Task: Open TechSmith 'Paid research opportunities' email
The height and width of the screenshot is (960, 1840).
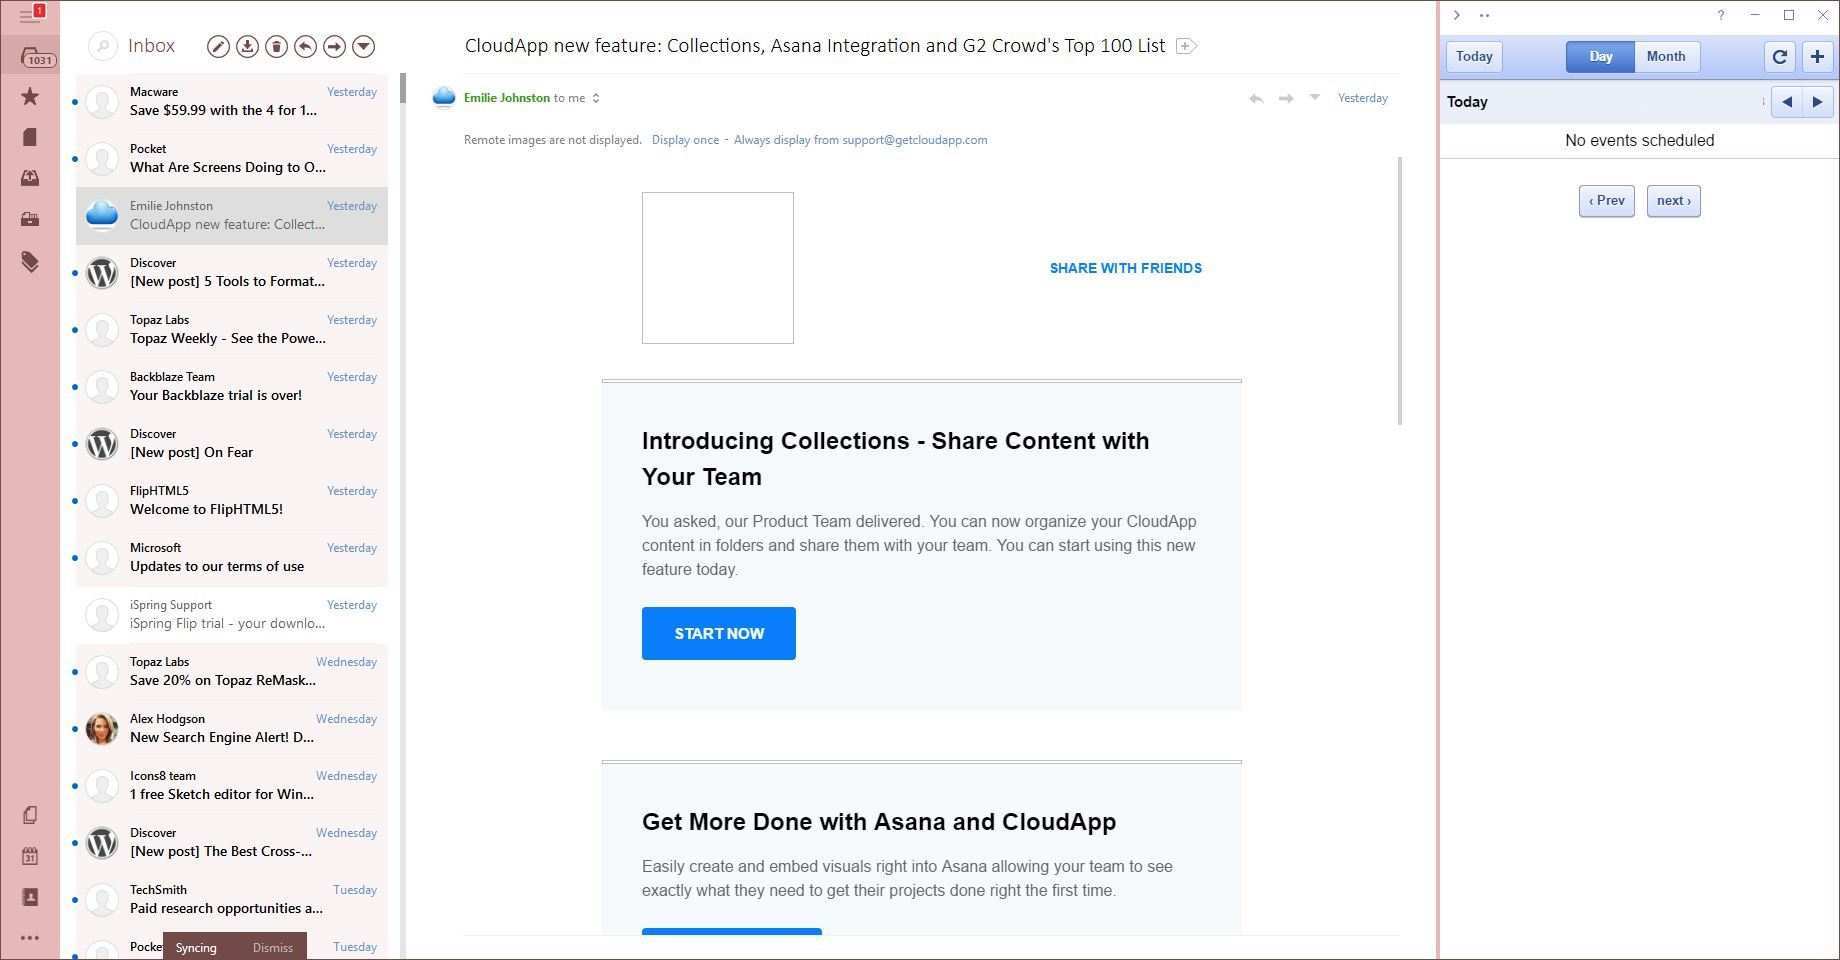Action: (x=232, y=899)
